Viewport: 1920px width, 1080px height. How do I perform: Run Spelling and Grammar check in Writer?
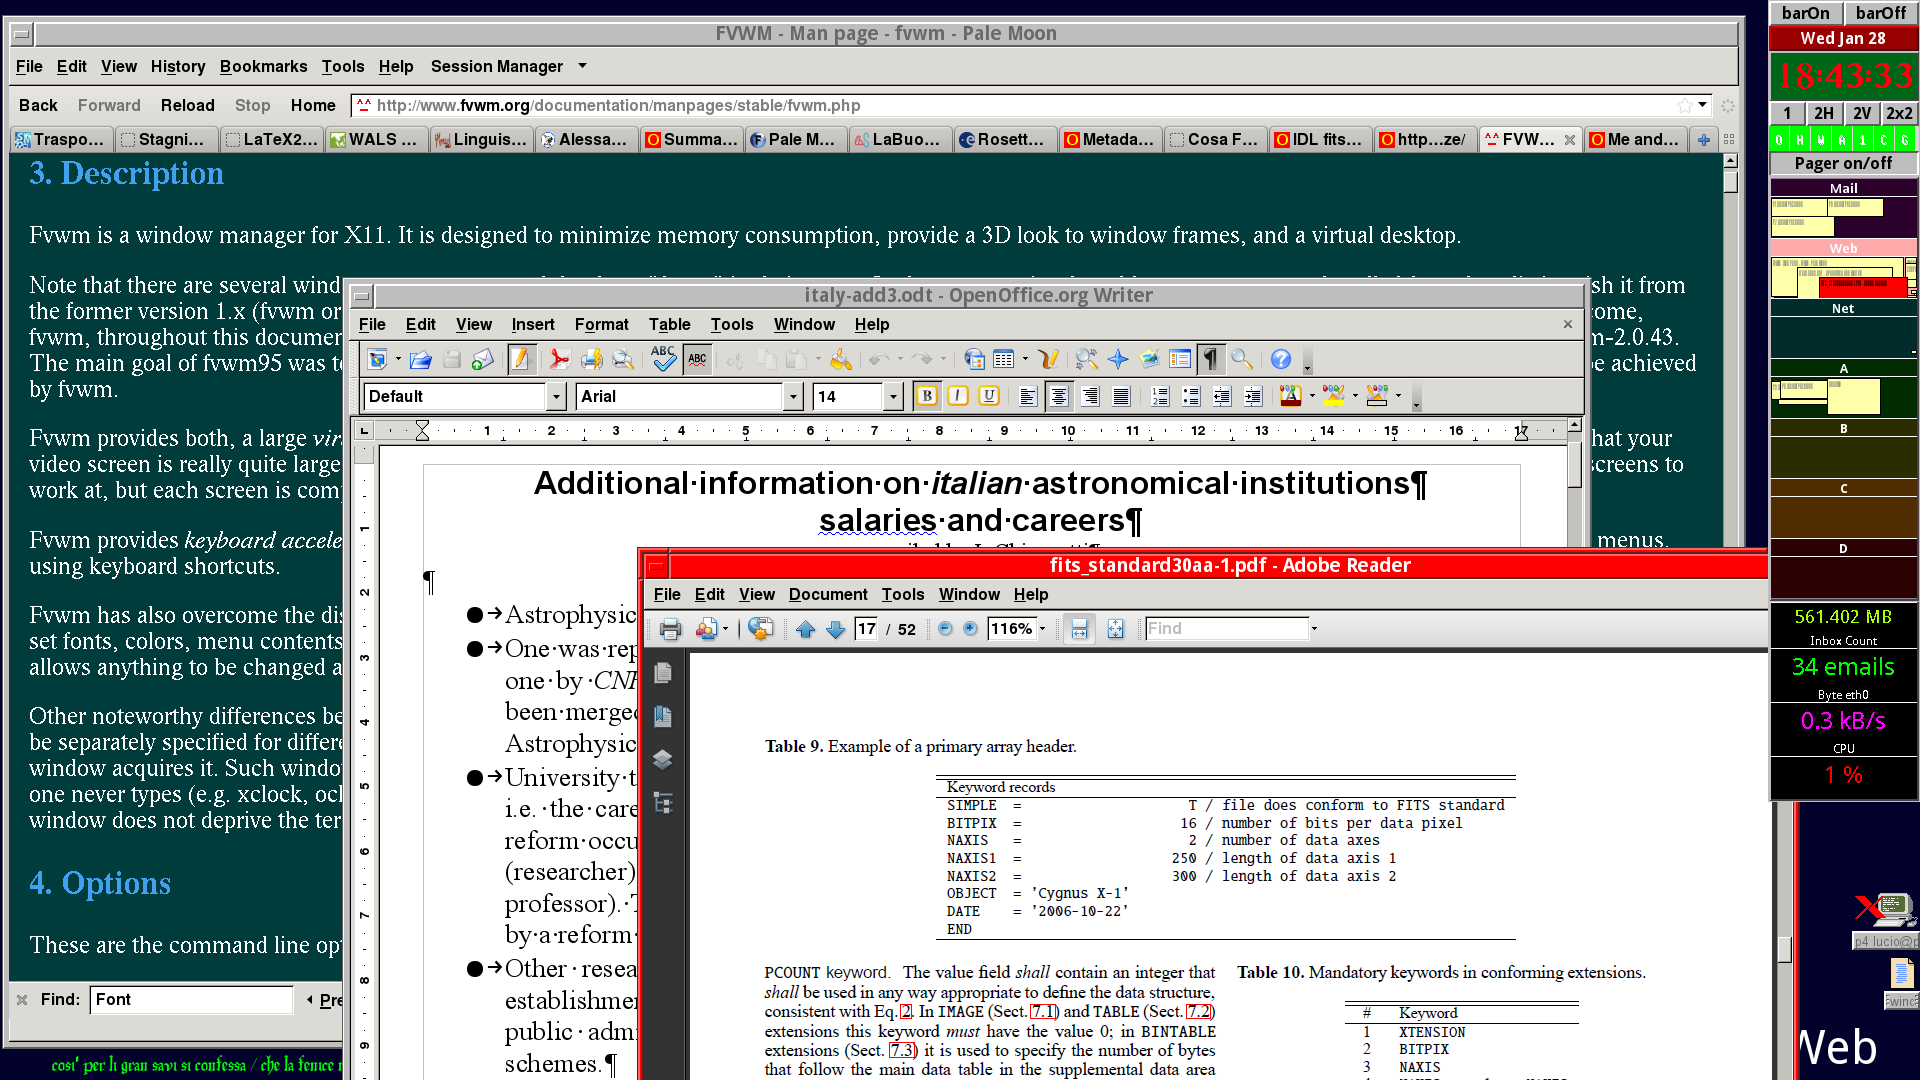[x=663, y=360]
